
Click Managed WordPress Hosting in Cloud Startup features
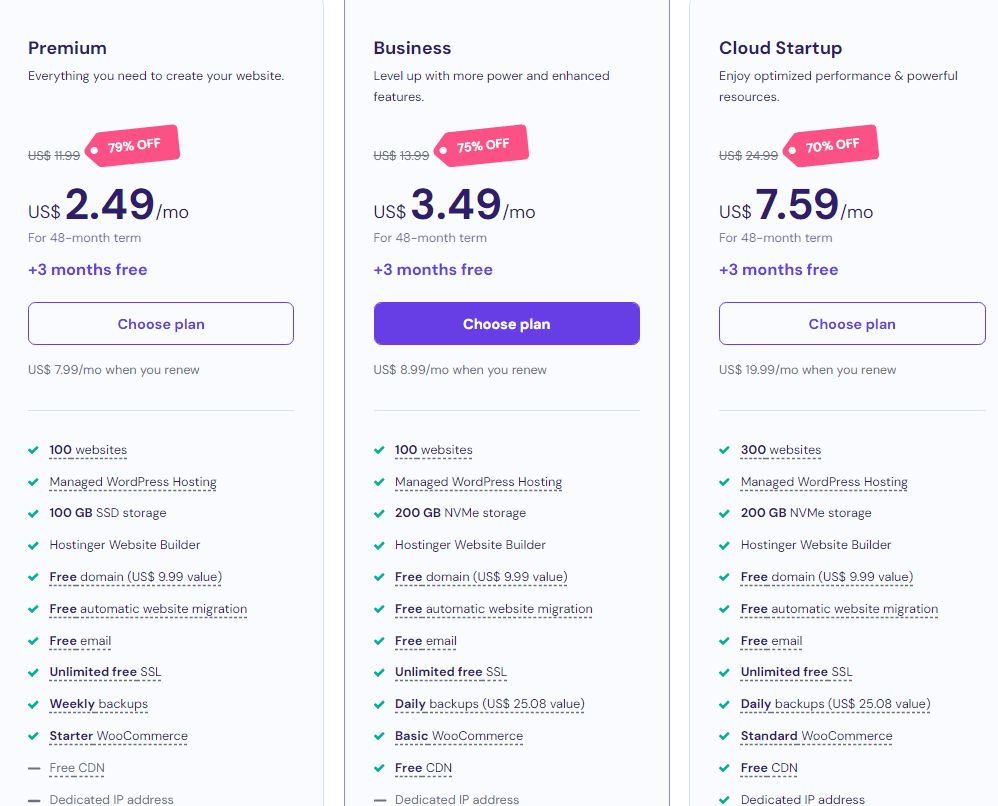pos(824,482)
